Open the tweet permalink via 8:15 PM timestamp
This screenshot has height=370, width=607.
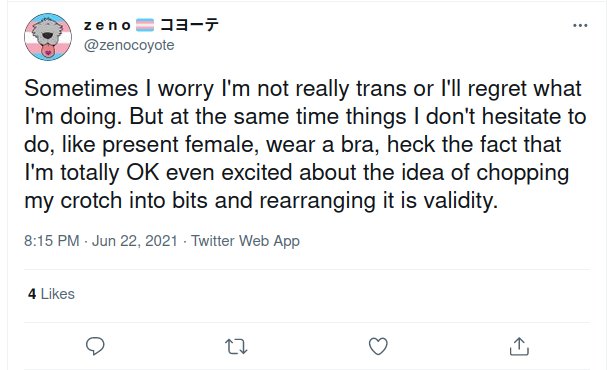(x=51, y=241)
